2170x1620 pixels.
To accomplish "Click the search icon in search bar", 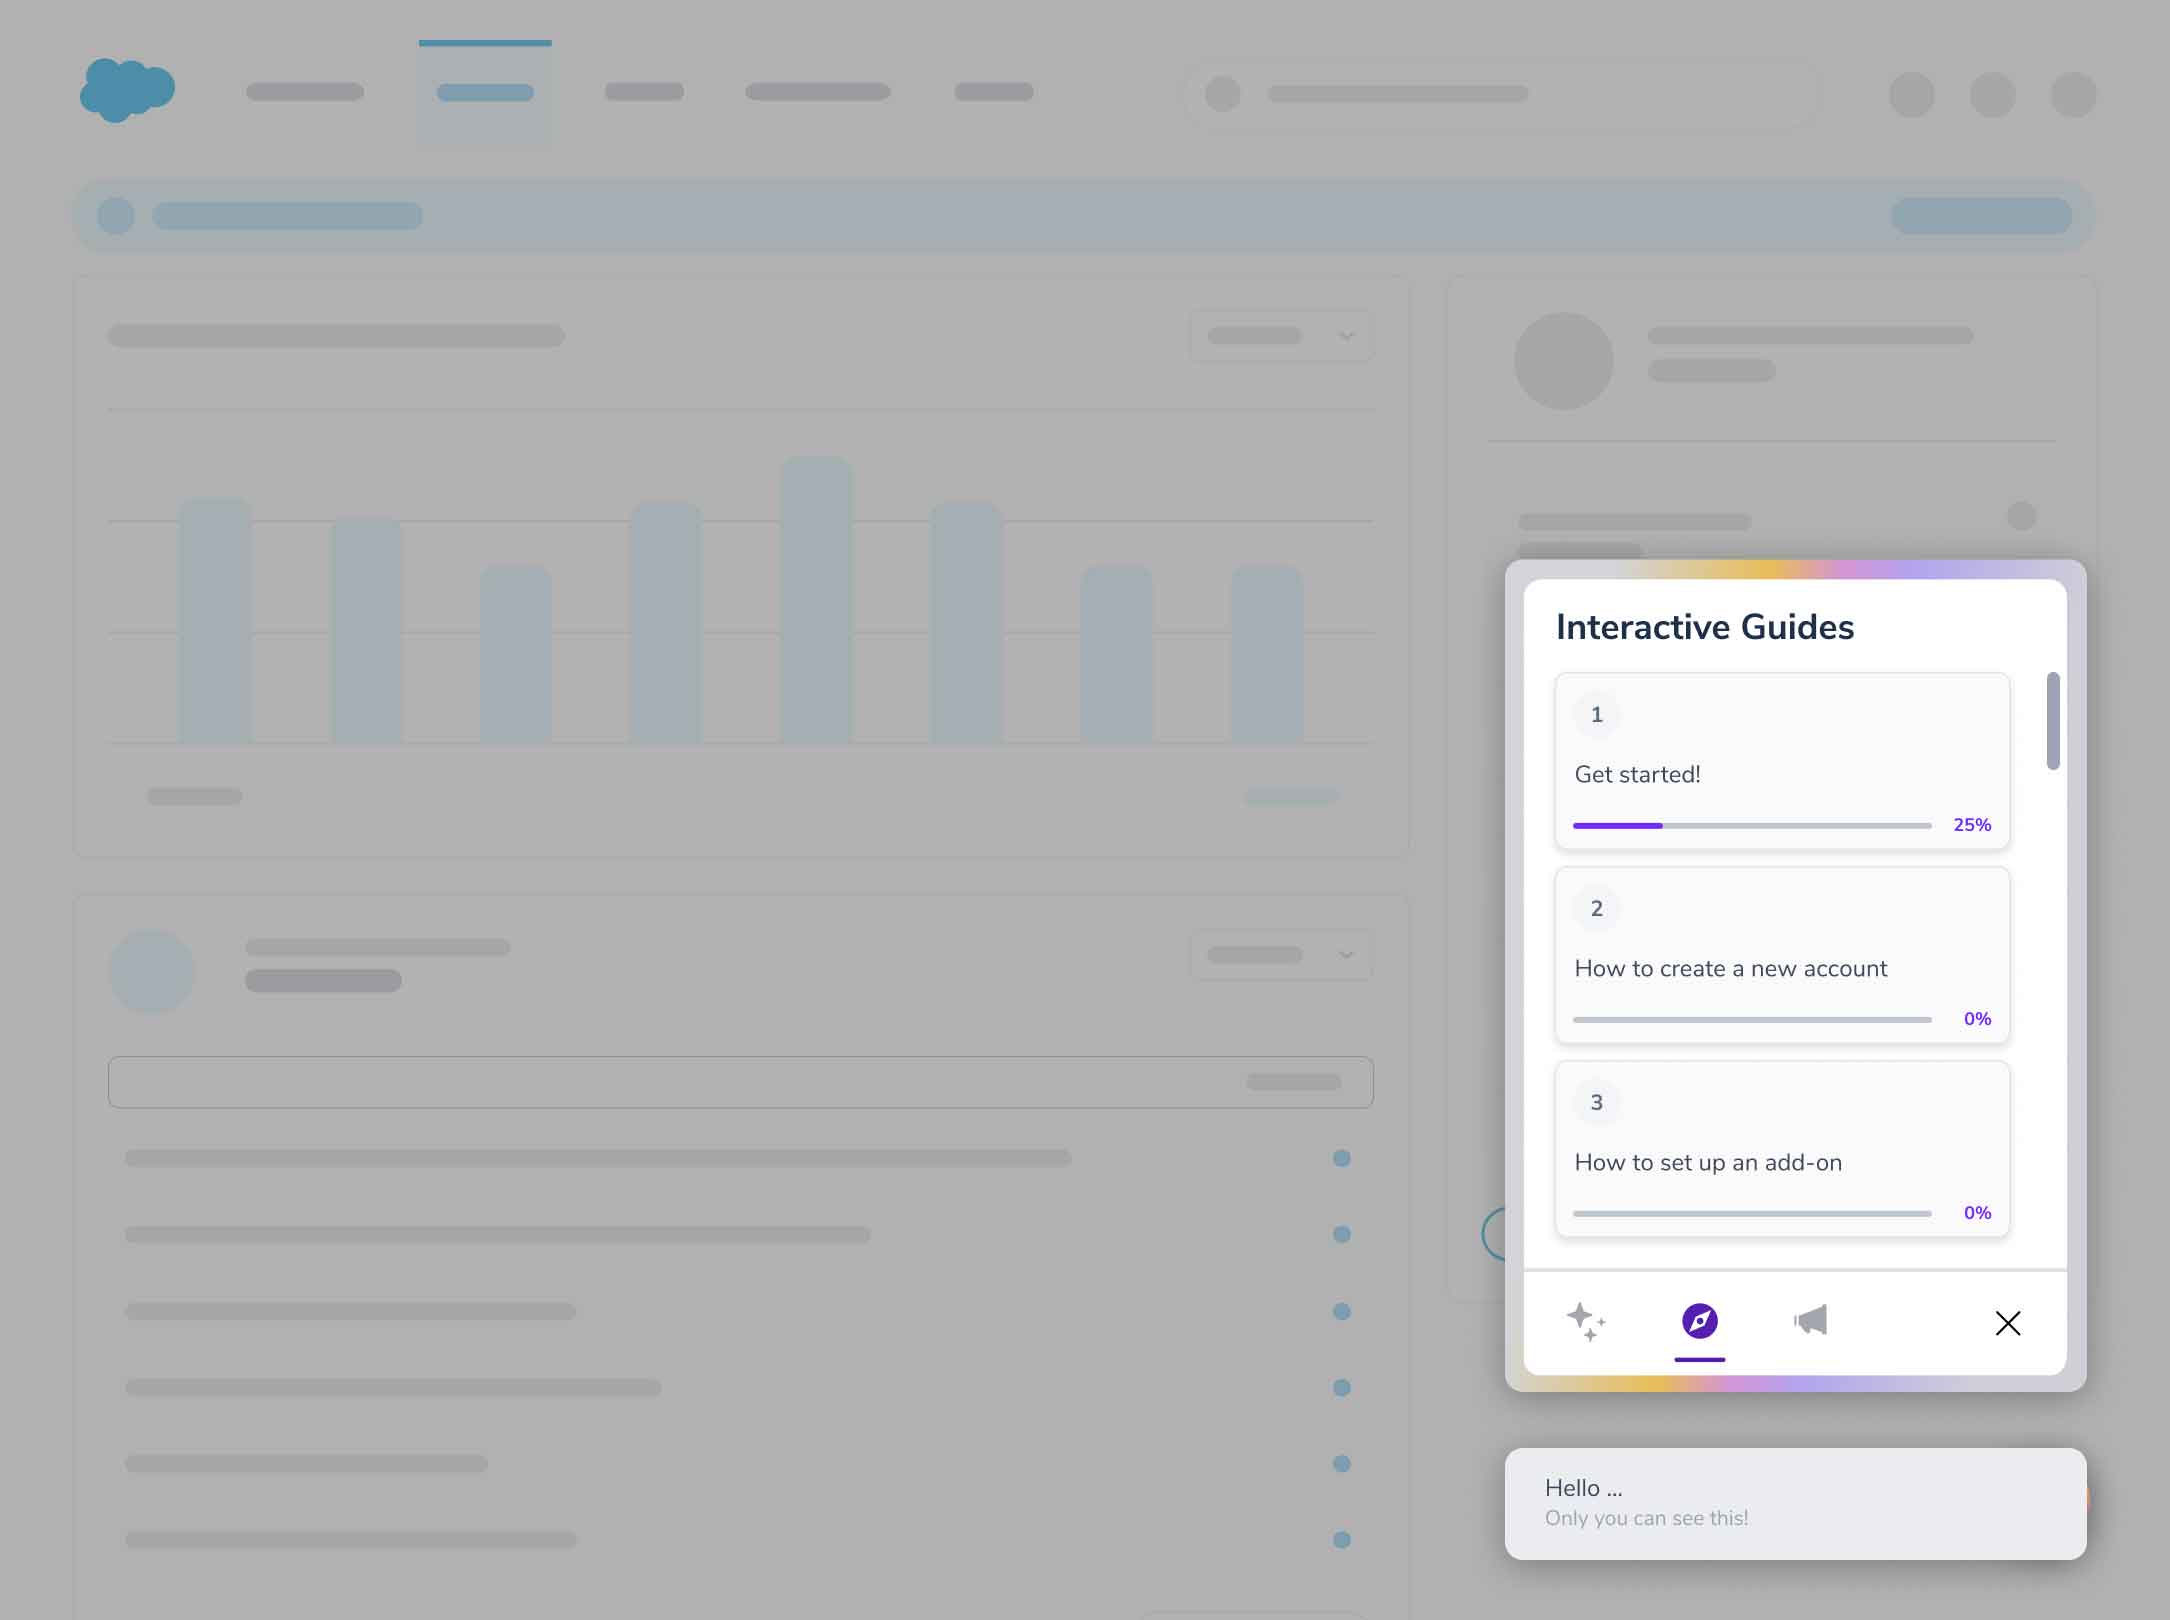I will (1222, 93).
